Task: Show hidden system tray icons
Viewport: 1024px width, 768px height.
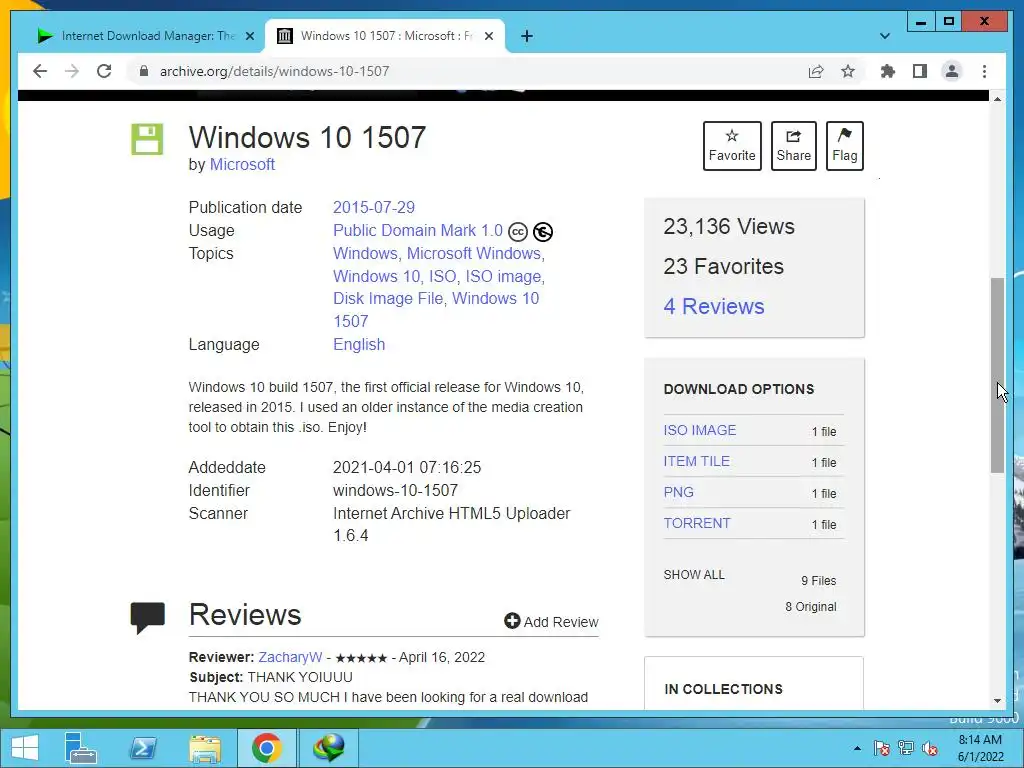Action: click(x=857, y=748)
